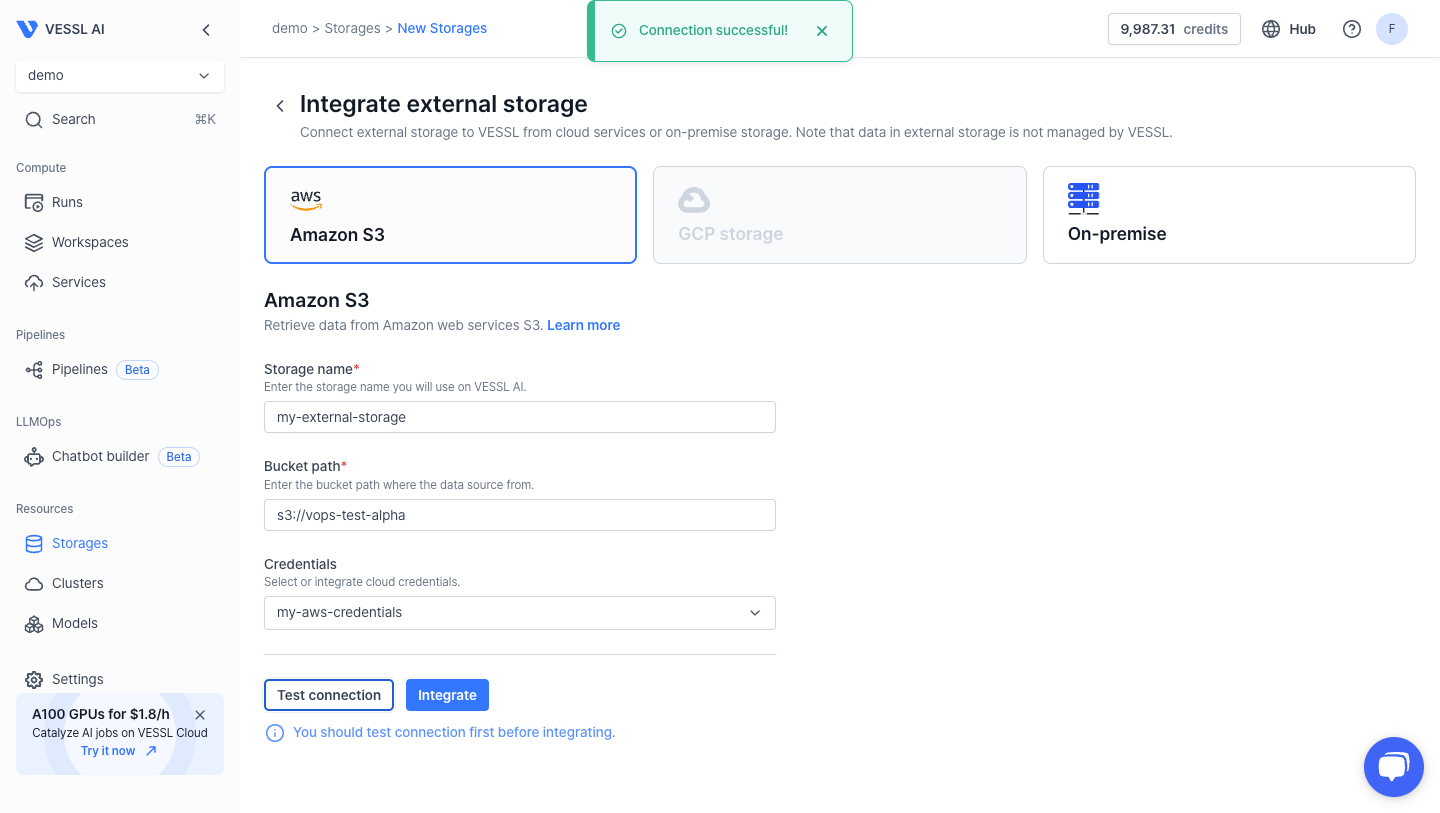The image size is (1440, 813).
Task: Expand the Credentials dropdown
Action: (x=520, y=612)
